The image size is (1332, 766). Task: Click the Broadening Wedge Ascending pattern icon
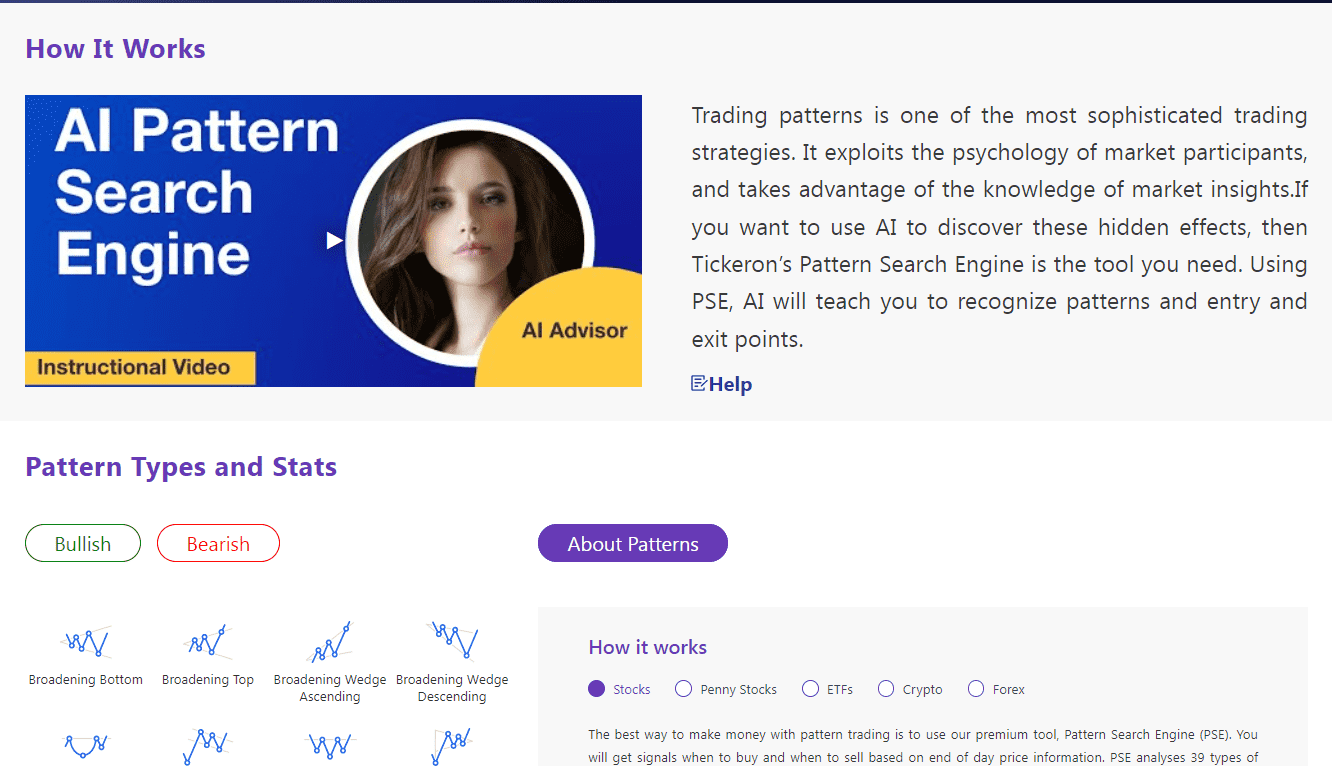coord(330,642)
